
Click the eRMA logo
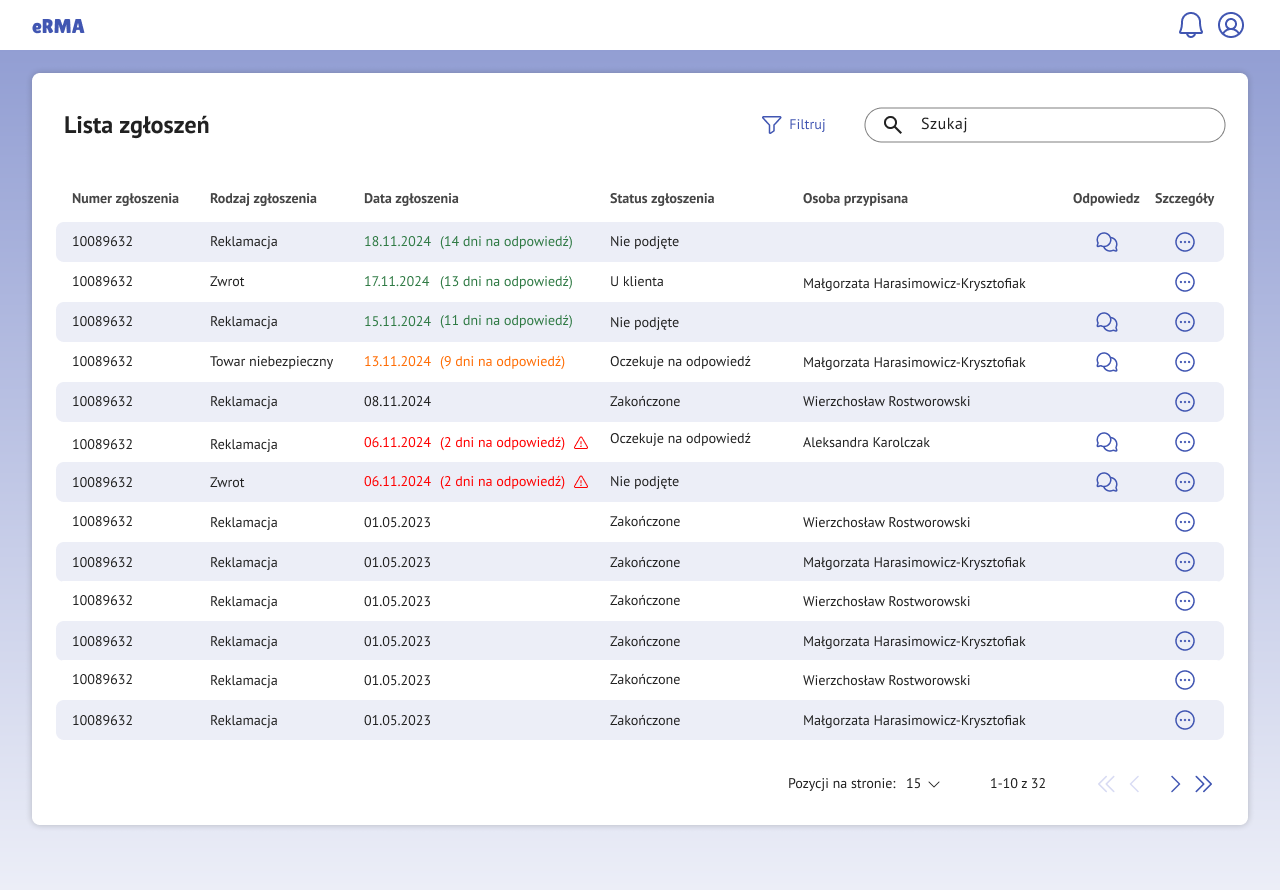(58, 26)
